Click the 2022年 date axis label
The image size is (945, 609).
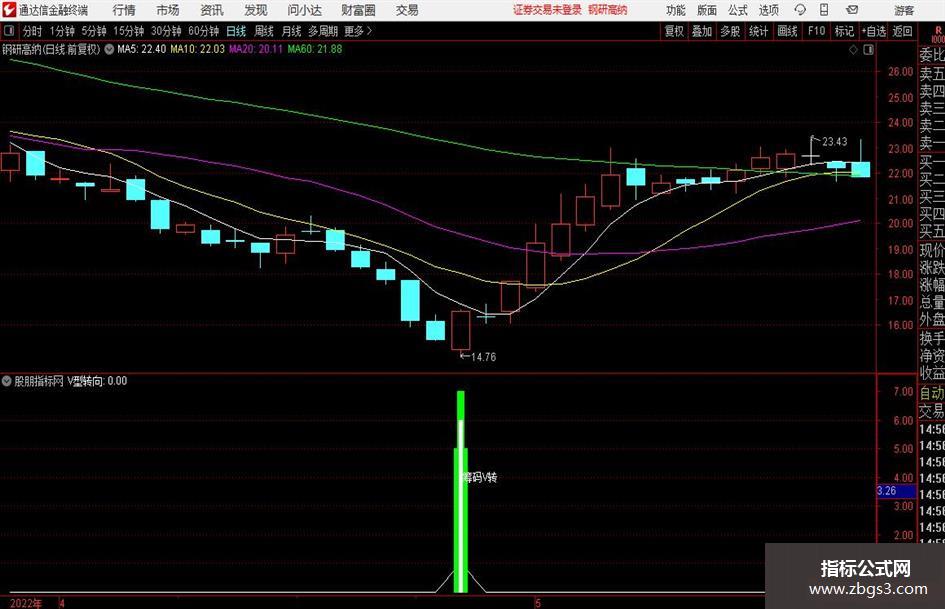pyautogui.click(x=26, y=603)
